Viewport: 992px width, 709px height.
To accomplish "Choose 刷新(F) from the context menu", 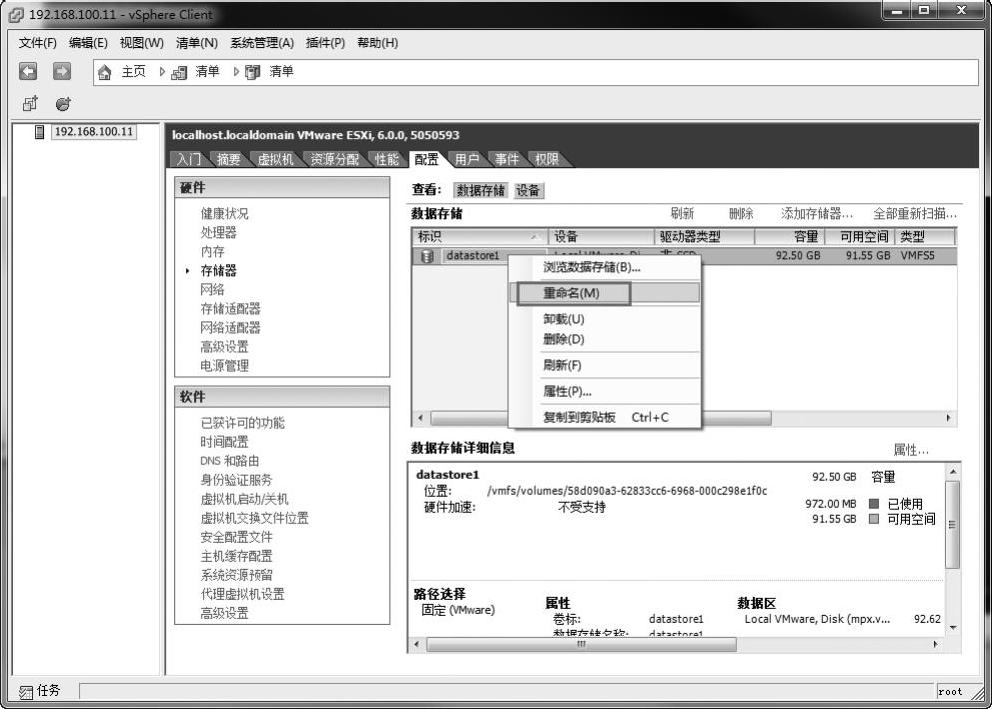I will pyautogui.click(x=604, y=365).
